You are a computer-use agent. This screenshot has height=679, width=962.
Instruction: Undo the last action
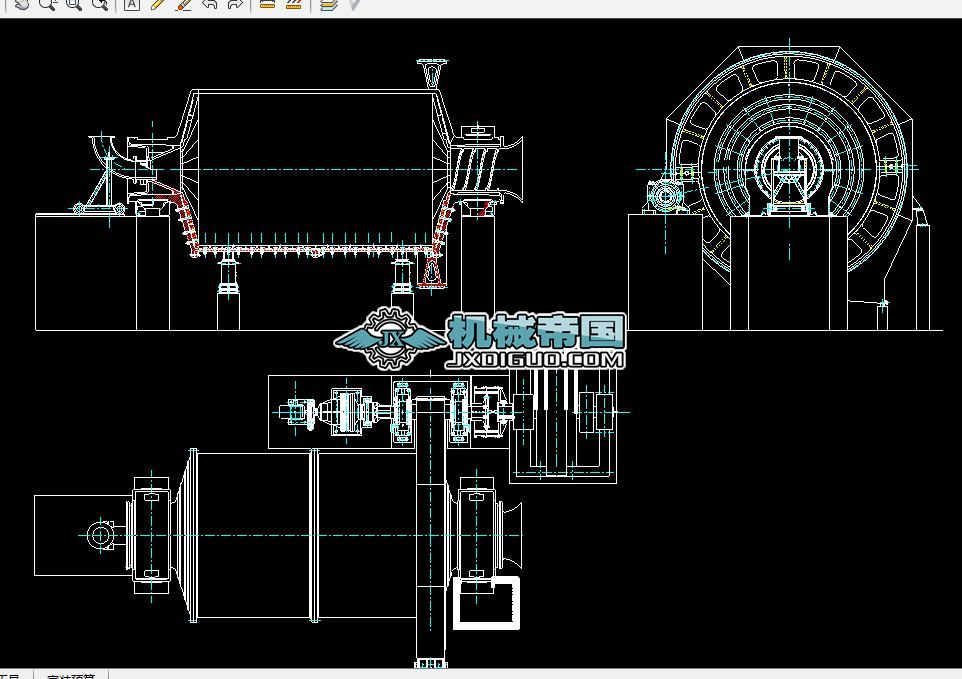pos(209,4)
